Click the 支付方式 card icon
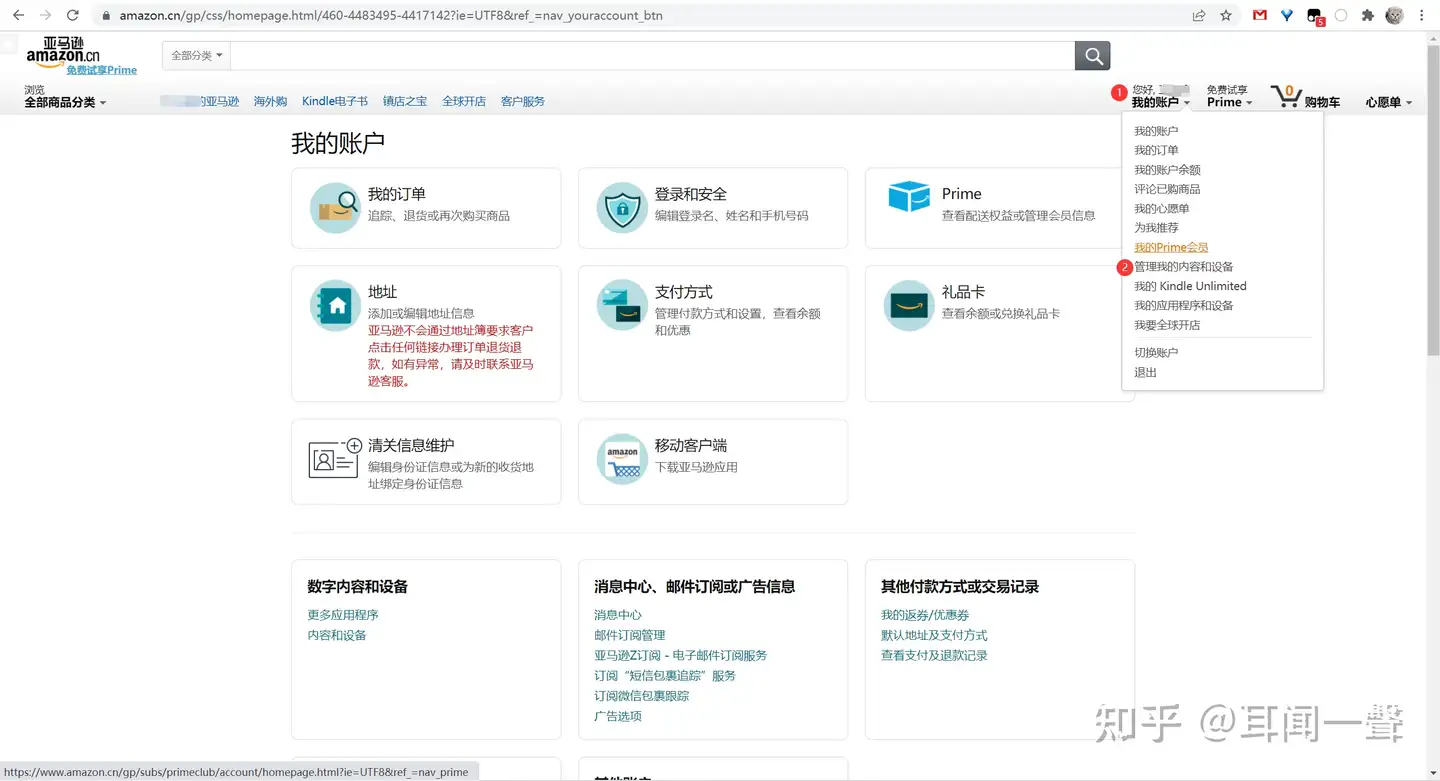The height and width of the screenshot is (781, 1440). (621, 305)
